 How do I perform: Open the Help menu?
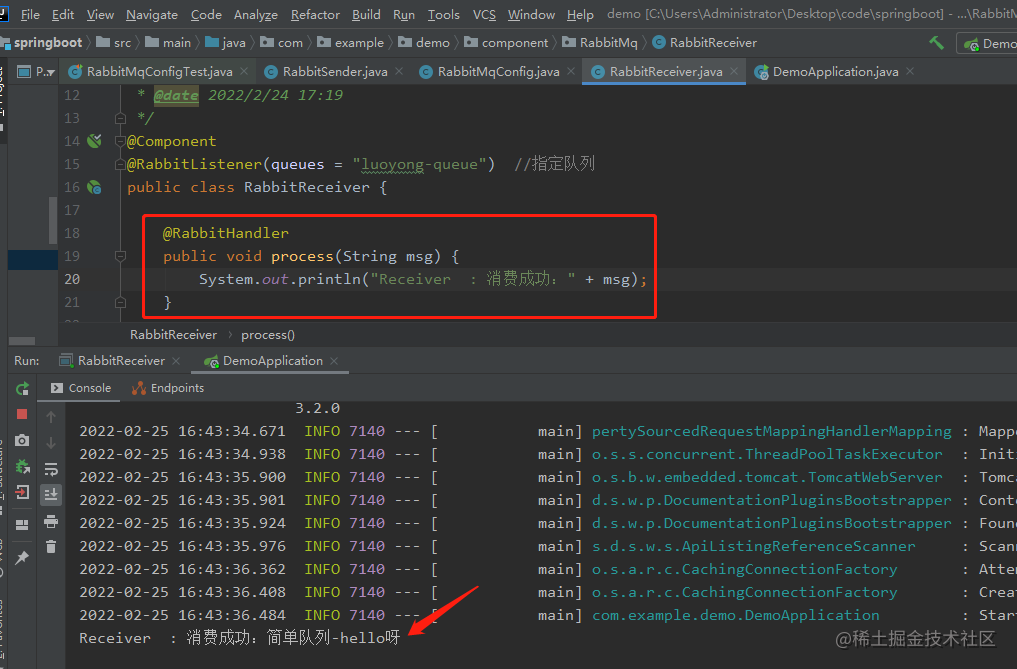580,14
